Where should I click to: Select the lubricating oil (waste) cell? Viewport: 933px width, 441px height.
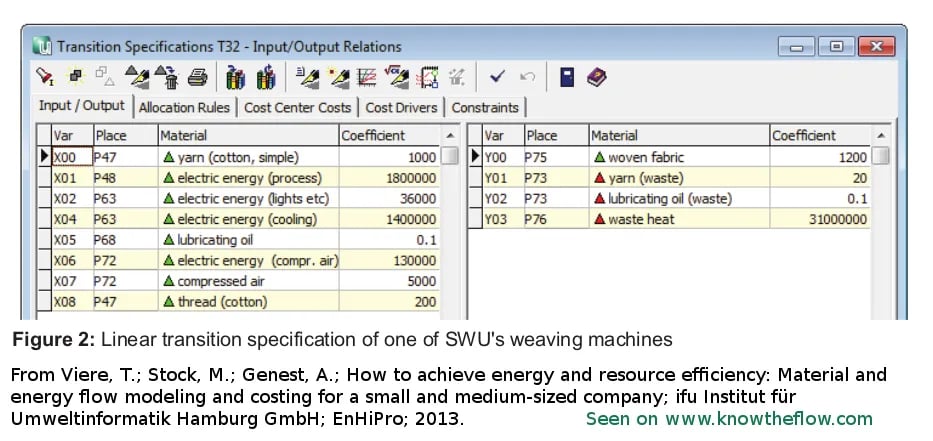pos(680,198)
